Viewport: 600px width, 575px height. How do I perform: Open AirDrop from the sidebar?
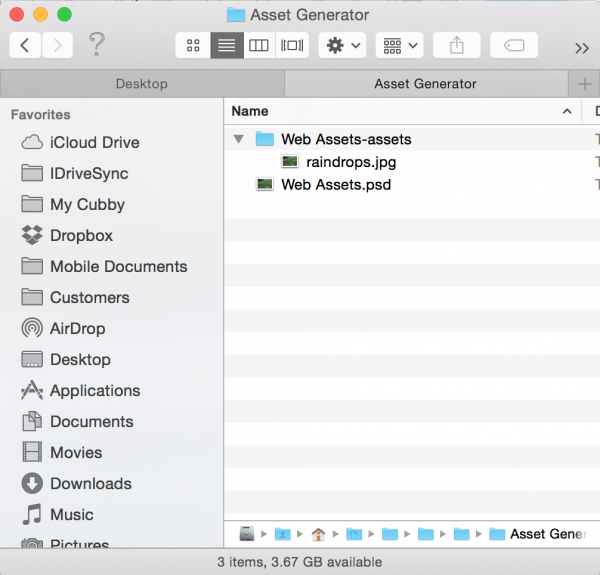[77, 329]
